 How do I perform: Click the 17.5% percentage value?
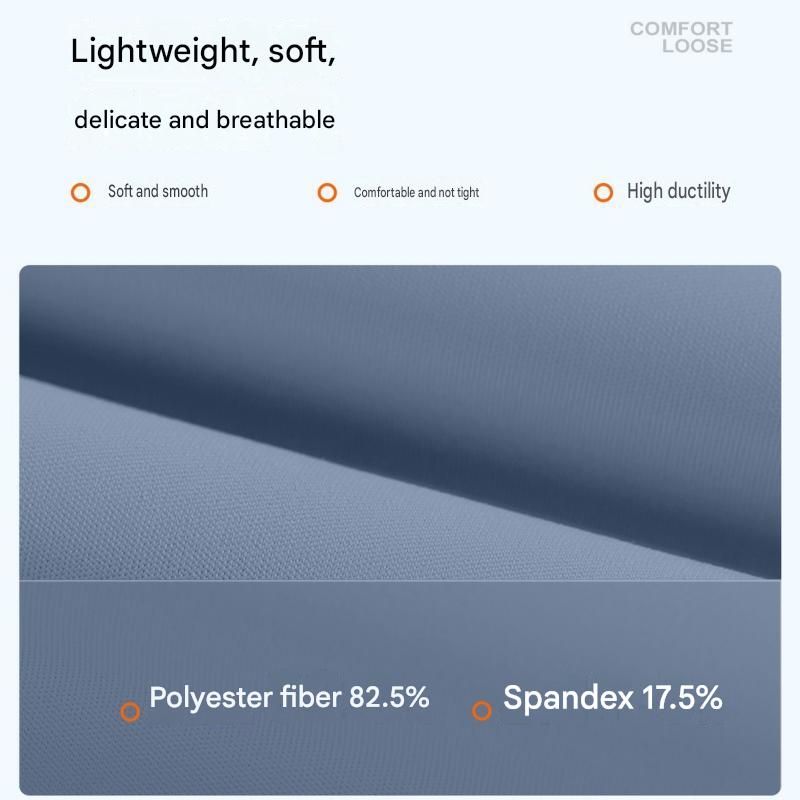click(682, 697)
